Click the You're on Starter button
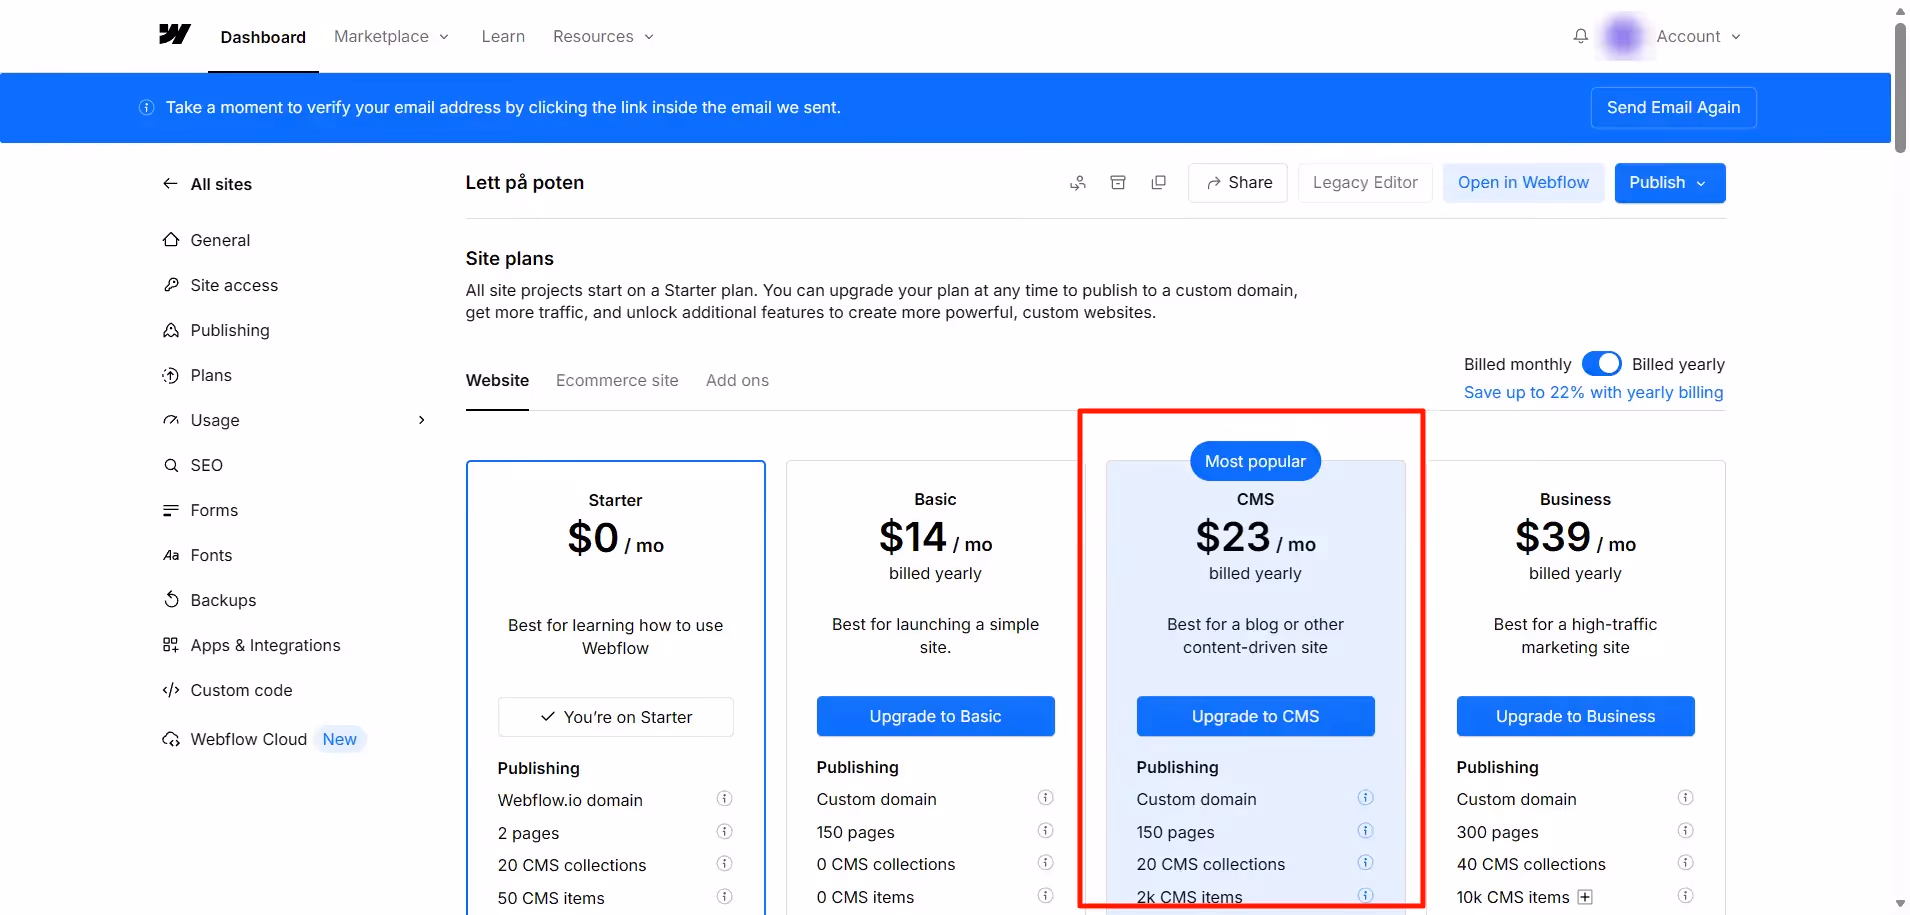1910x915 pixels. [x=615, y=717]
